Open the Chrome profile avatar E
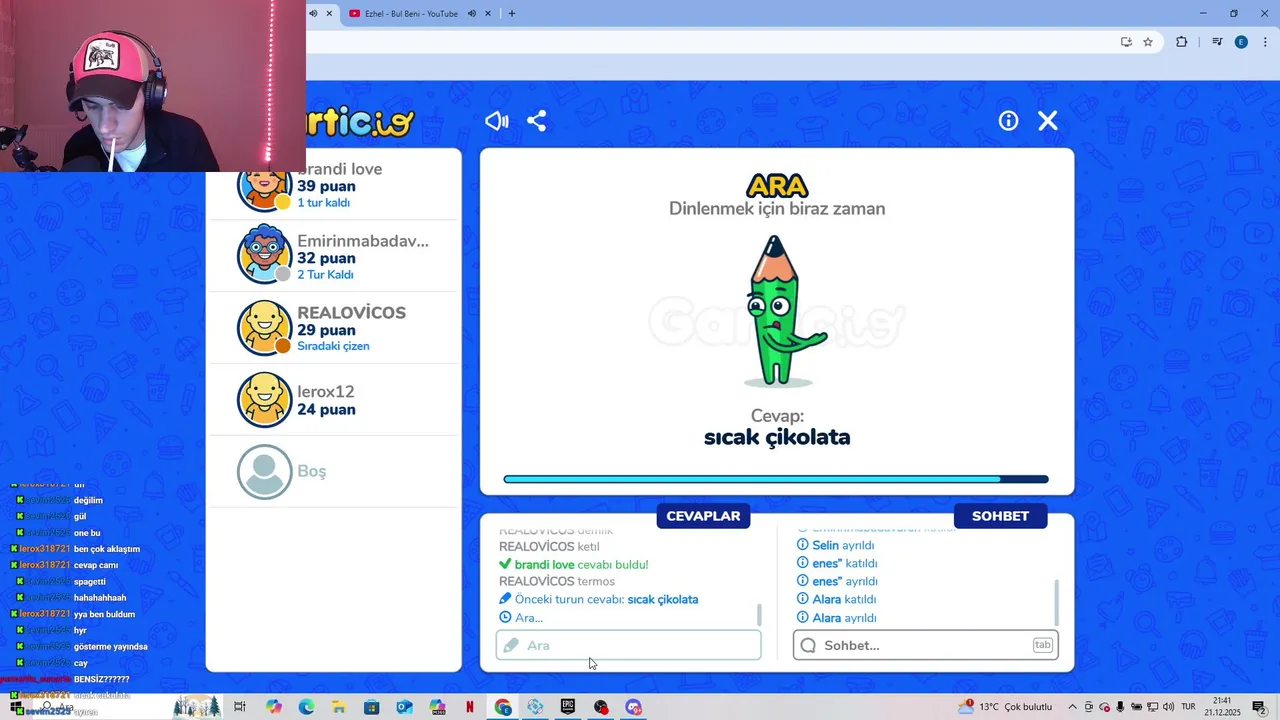1280x720 pixels. (1241, 42)
